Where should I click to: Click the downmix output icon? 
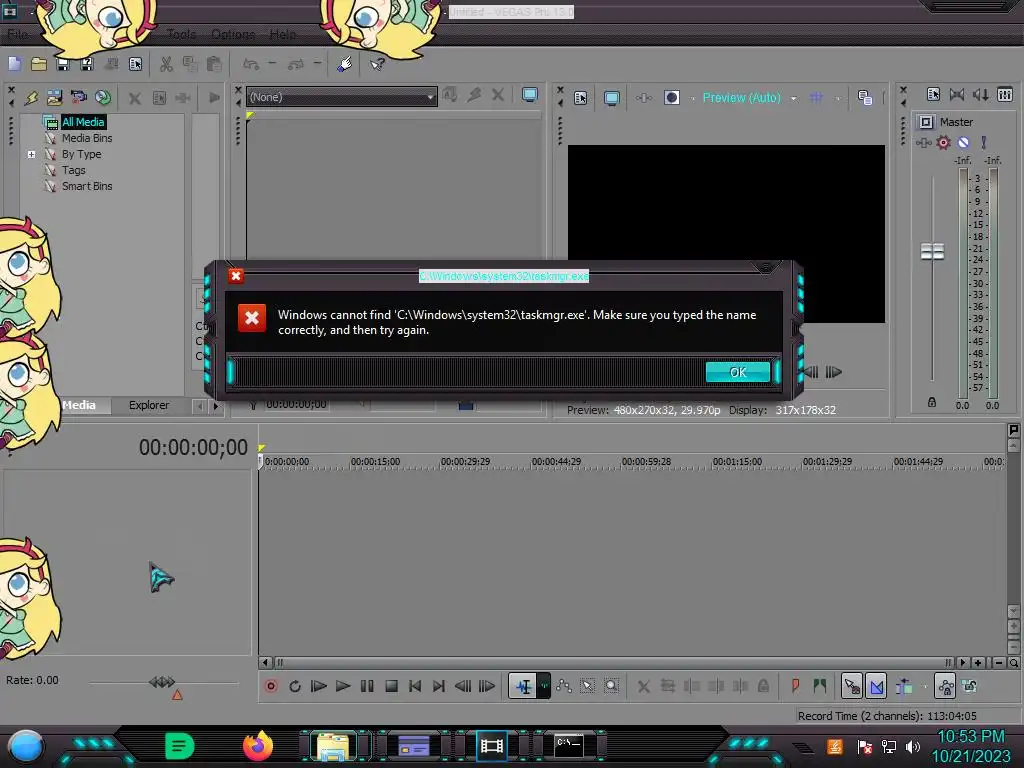[x=957, y=95]
